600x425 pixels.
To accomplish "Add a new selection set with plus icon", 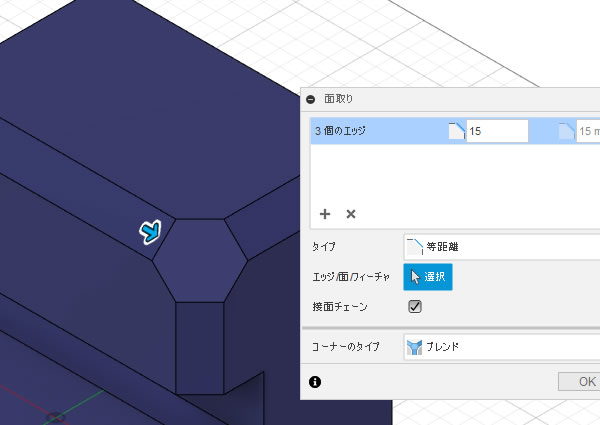I will (325, 214).
